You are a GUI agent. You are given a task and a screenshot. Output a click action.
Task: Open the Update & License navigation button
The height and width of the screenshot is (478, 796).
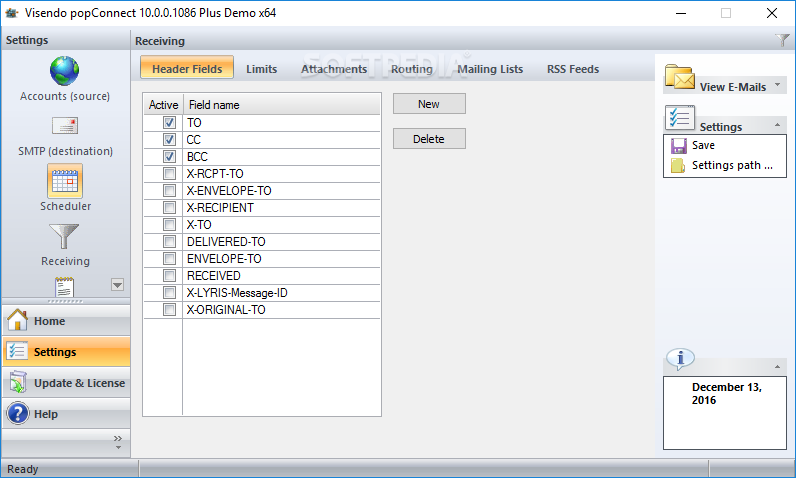tap(66, 382)
